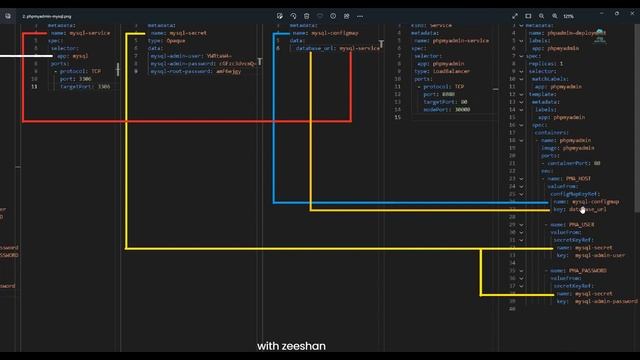Click the 'mysql-admin-user' data line in the secret
This screenshot has height=360, width=640.
click(x=191, y=56)
